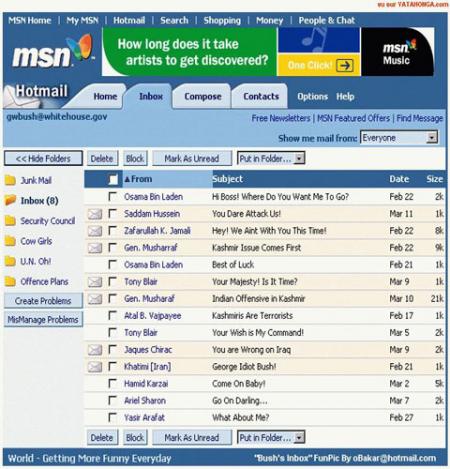Screen dimensions: 450x469
Task: Go to MSN Home link
Action: coord(30,20)
